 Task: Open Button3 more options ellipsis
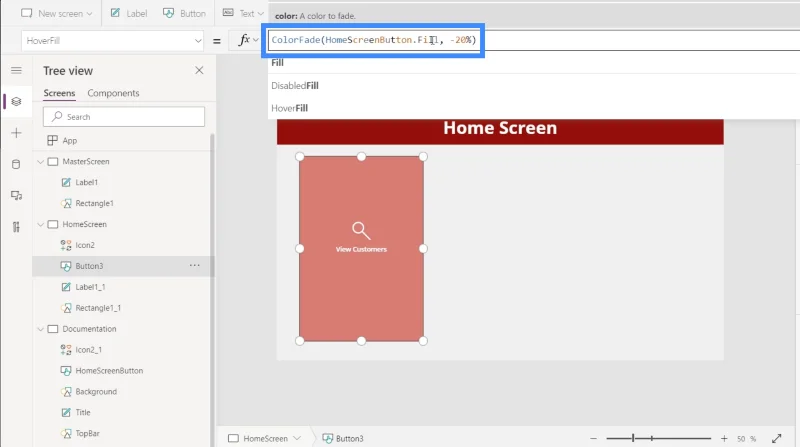click(x=194, y=265)
